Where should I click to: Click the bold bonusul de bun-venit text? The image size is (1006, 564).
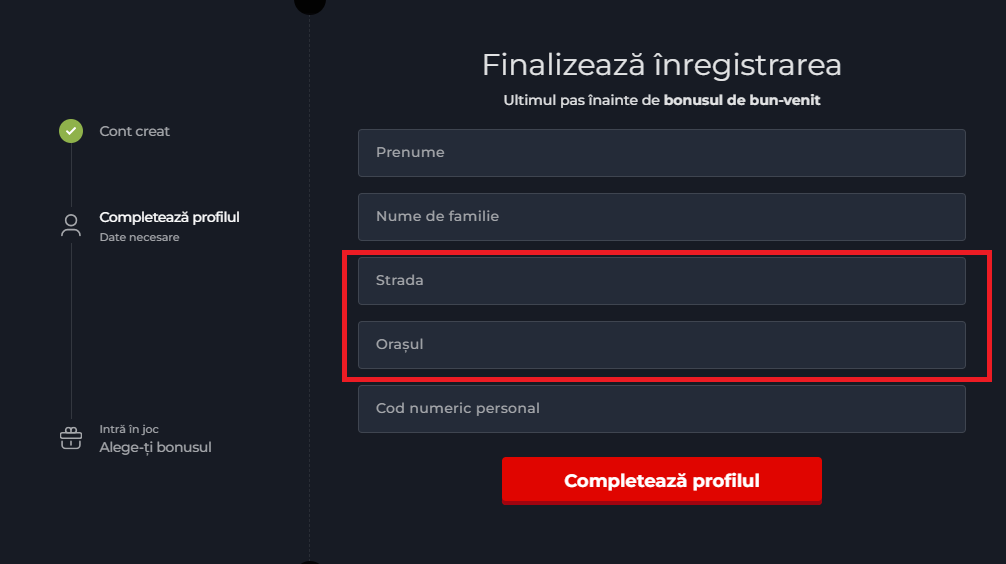pyautogui.click(x=742, y=101)
